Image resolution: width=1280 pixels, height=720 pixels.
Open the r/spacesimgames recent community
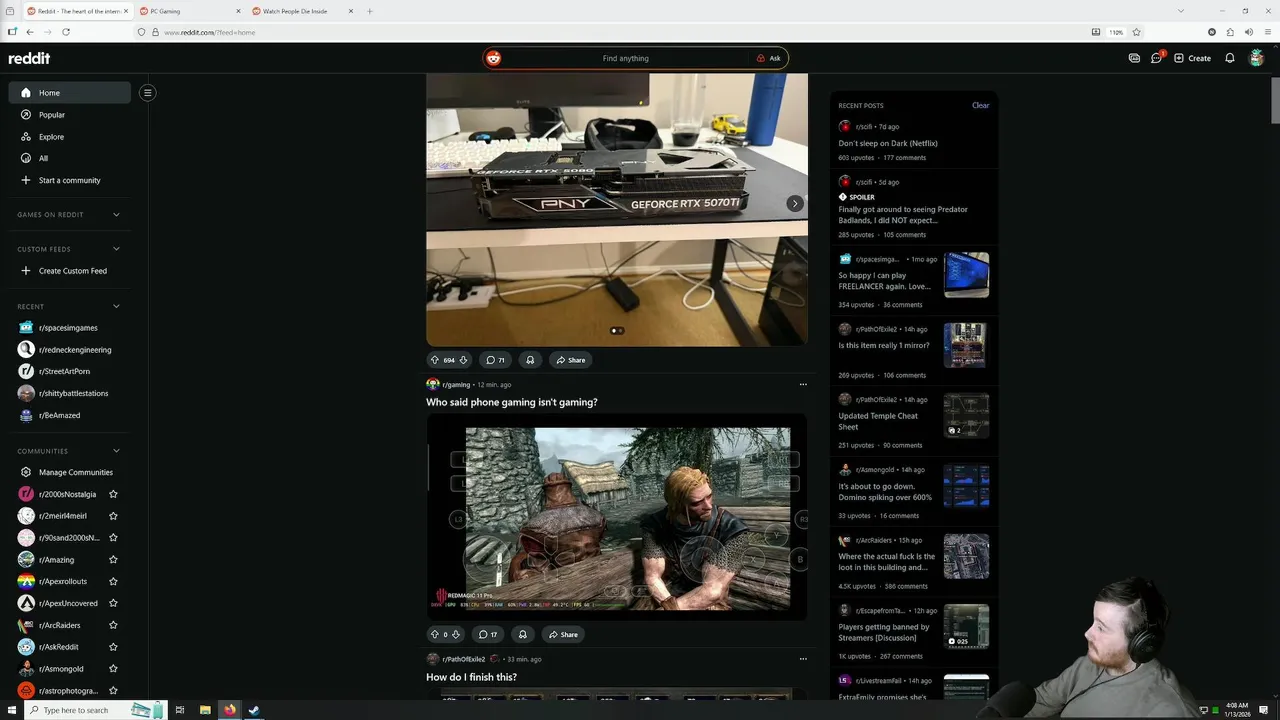coord(67,328)
